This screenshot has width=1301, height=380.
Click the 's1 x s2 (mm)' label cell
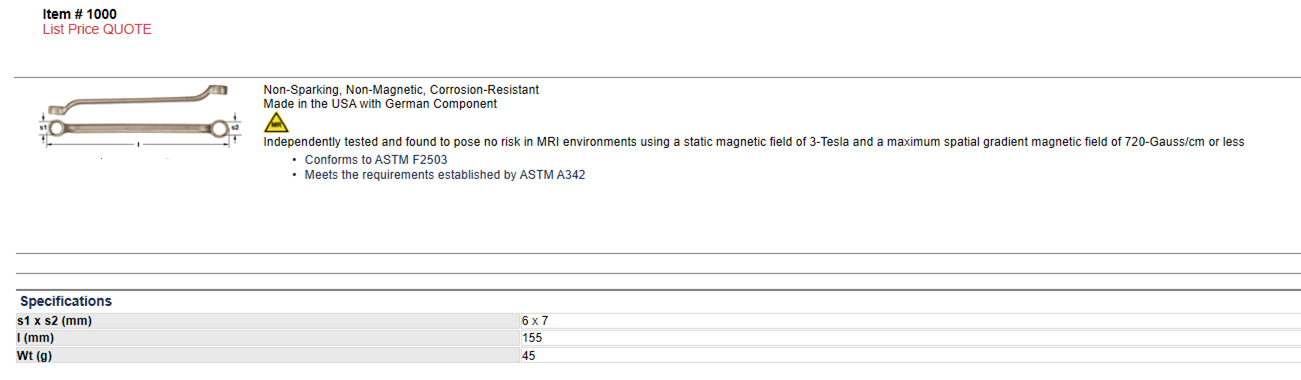point(267,321)
